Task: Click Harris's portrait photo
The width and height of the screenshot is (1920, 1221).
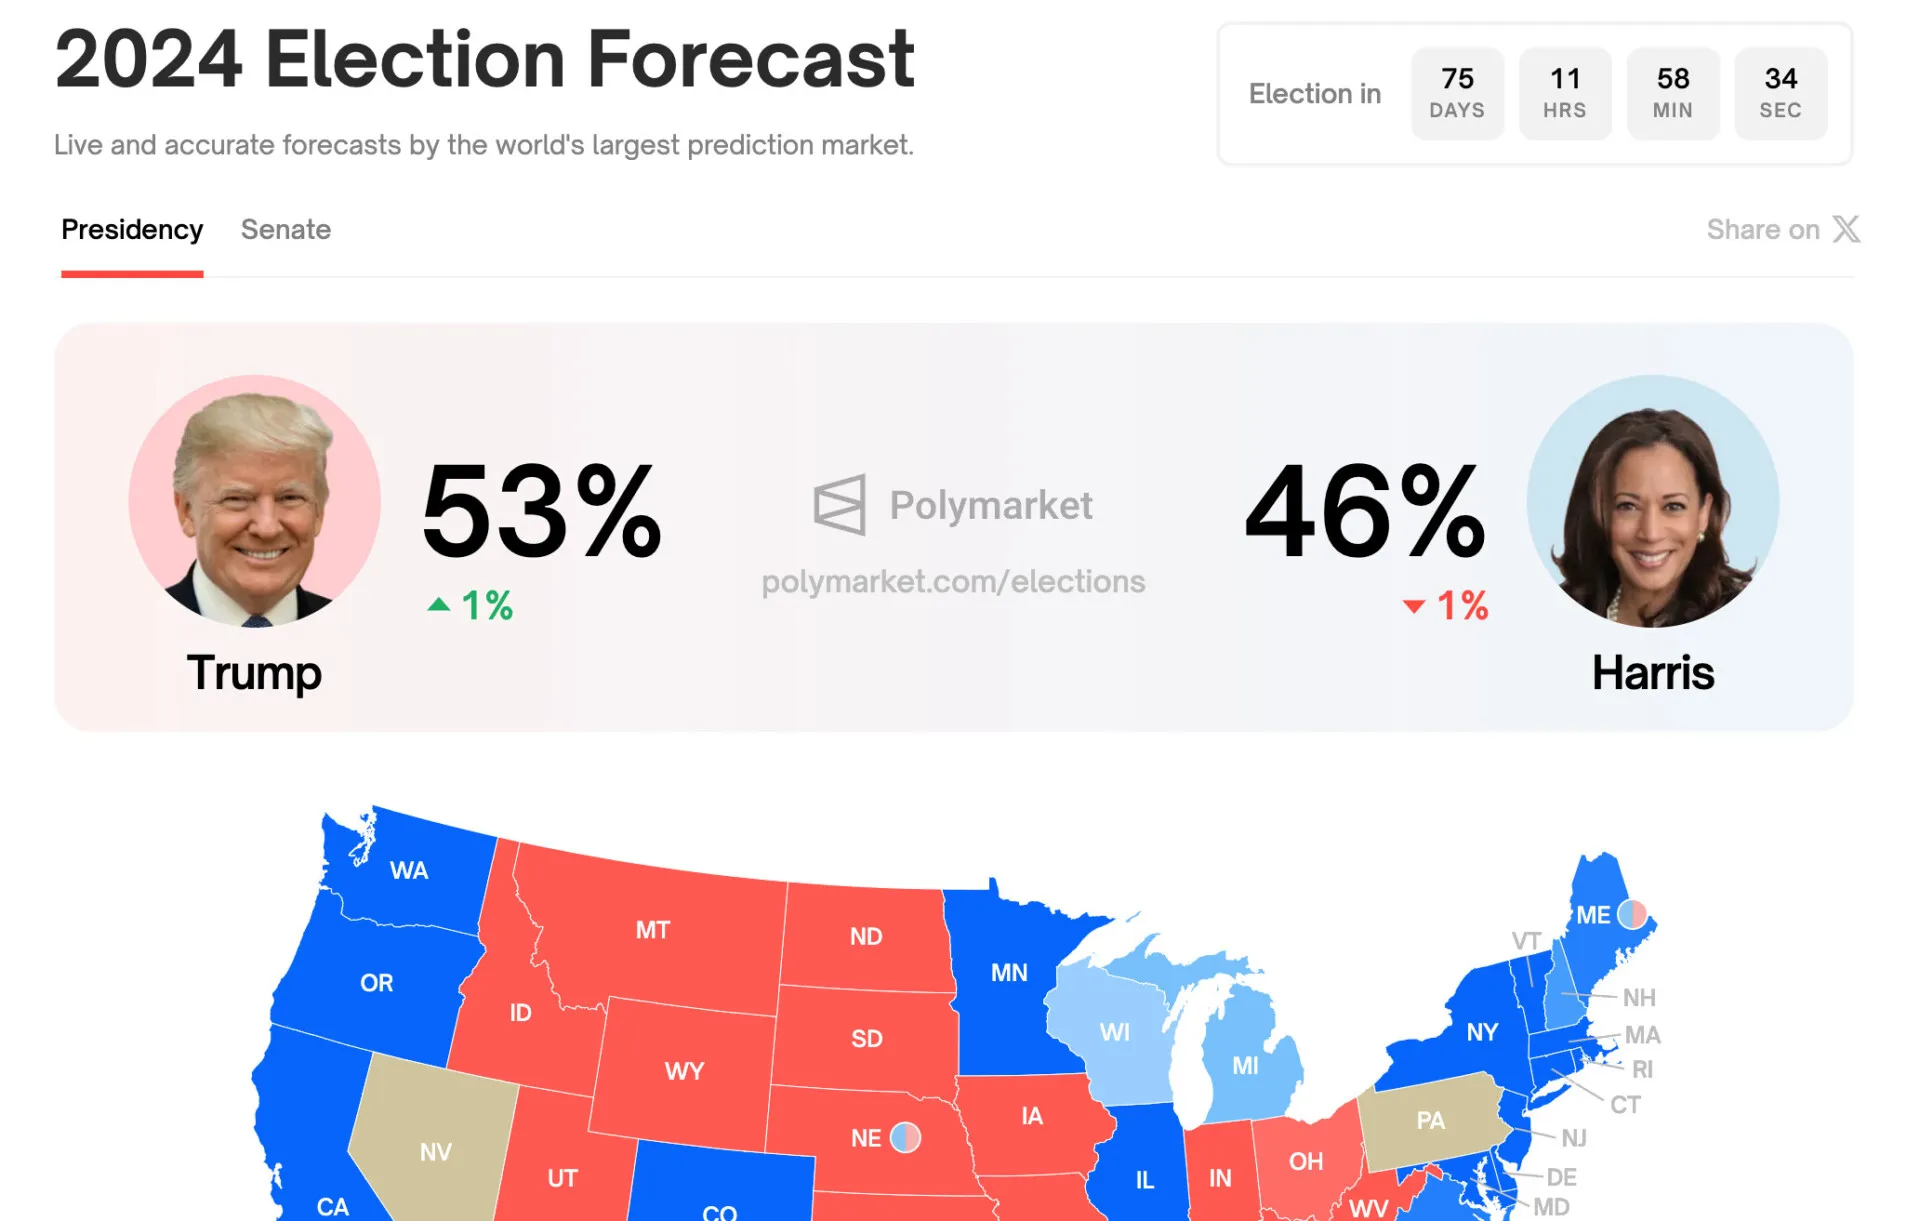Action: (x=1652, y=501)
